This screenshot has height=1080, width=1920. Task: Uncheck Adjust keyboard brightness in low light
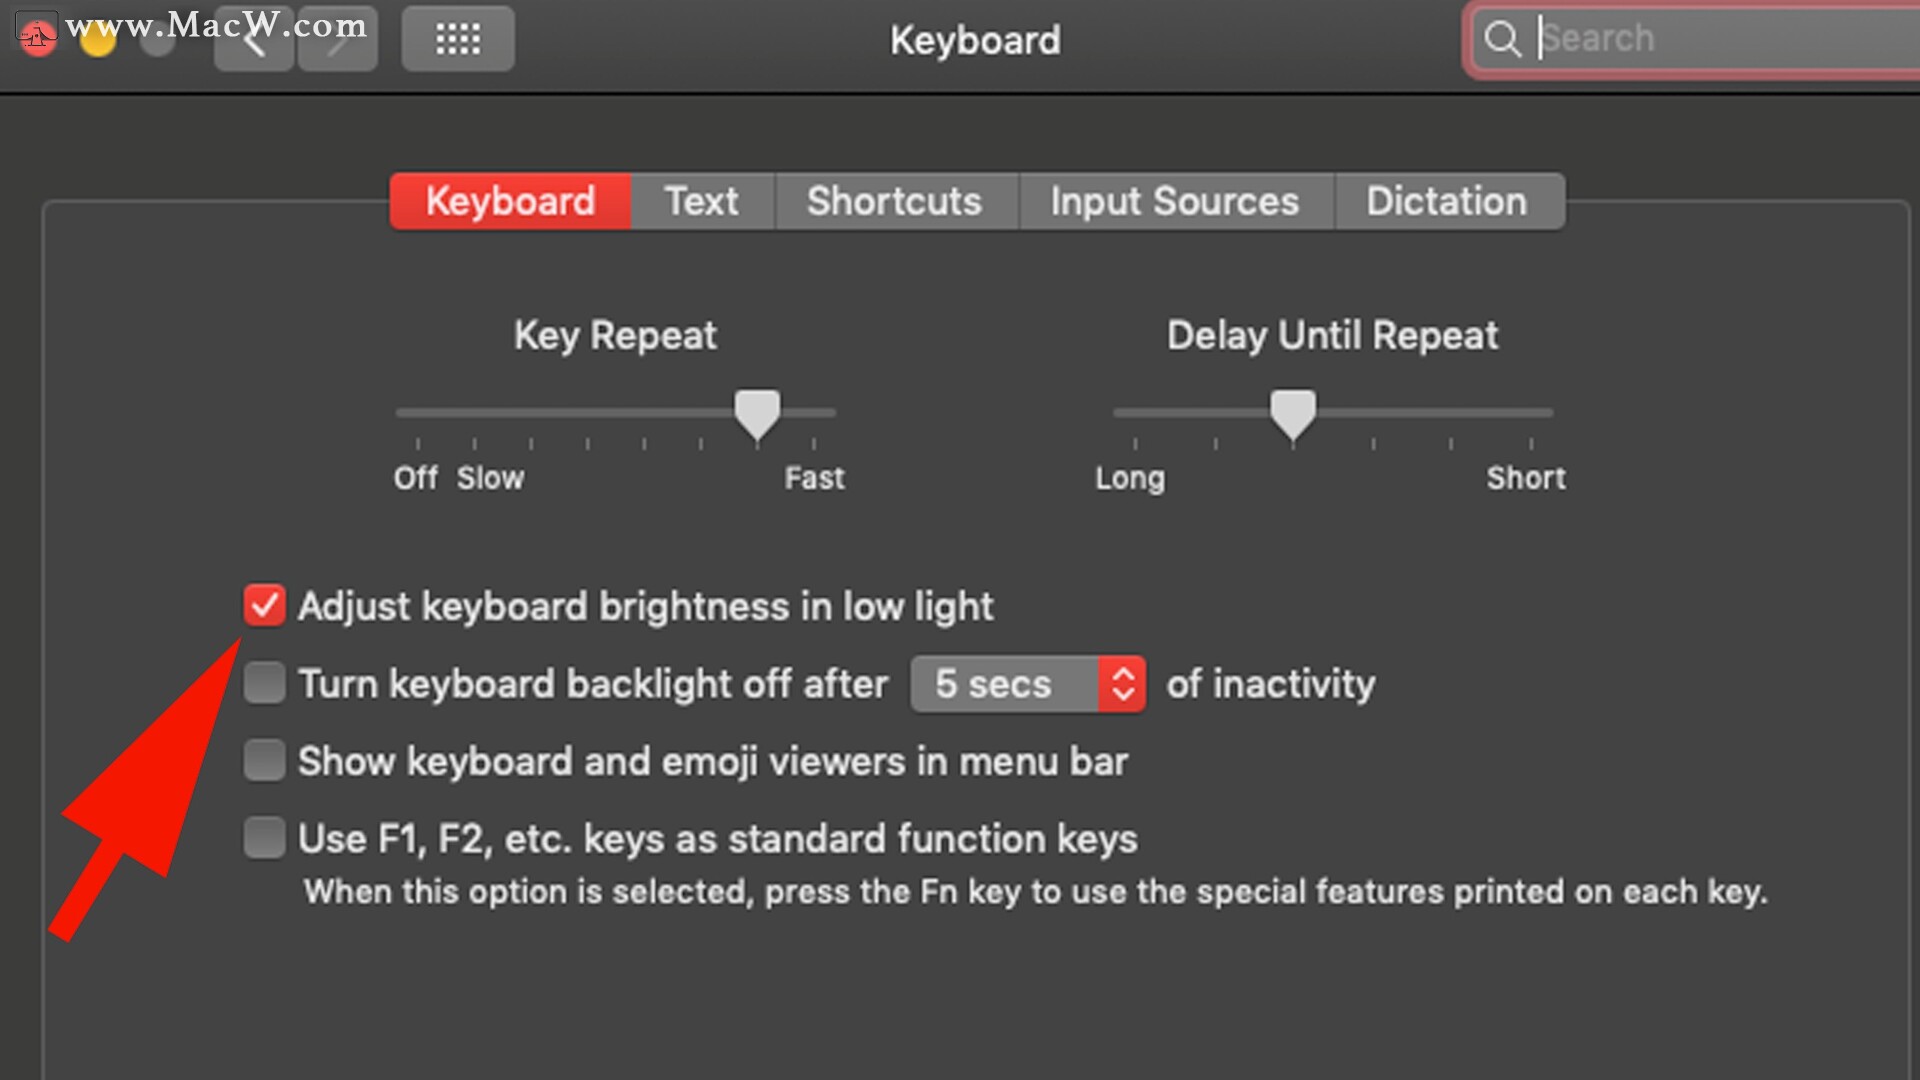click(x=265, y=606)
